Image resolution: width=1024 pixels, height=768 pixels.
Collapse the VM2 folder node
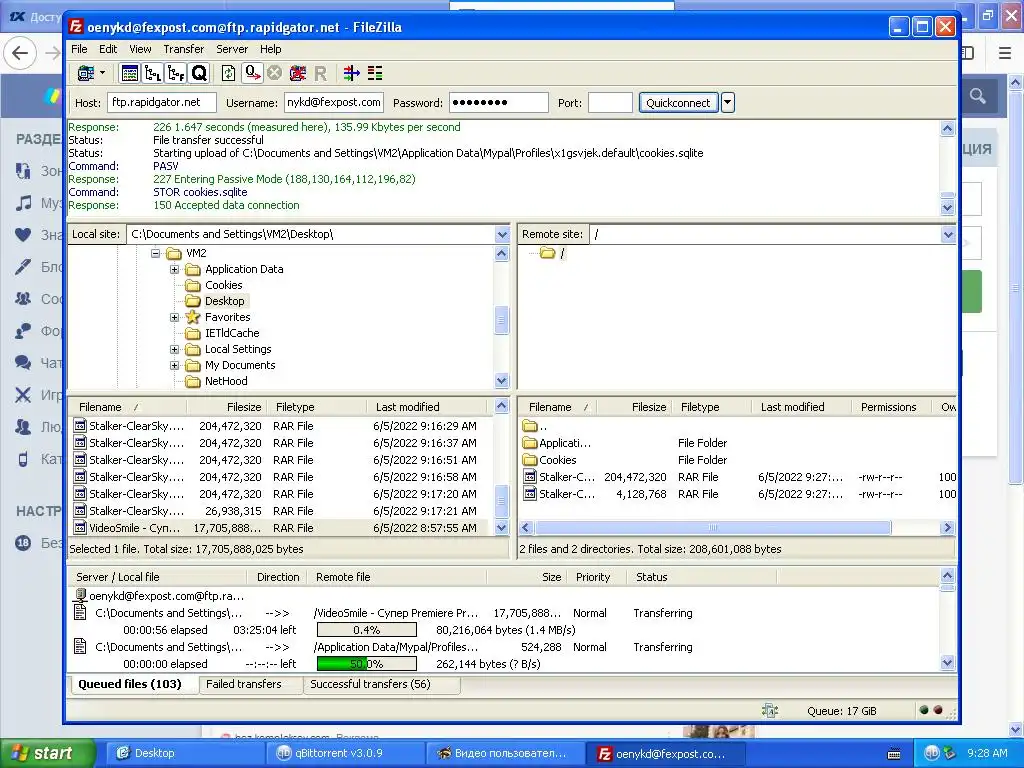click(155, 253)
